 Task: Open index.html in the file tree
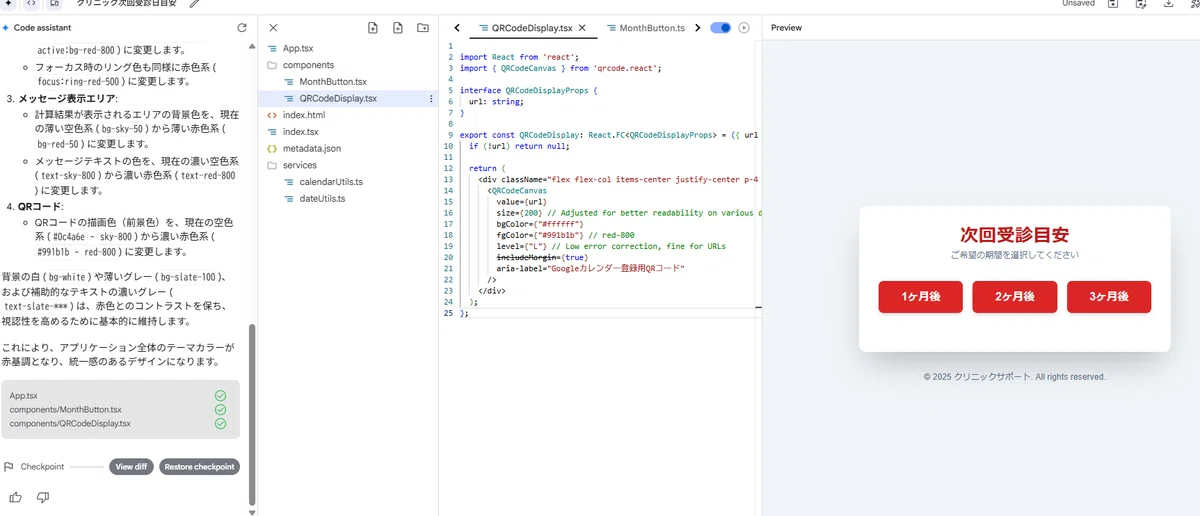click(304, 115)
